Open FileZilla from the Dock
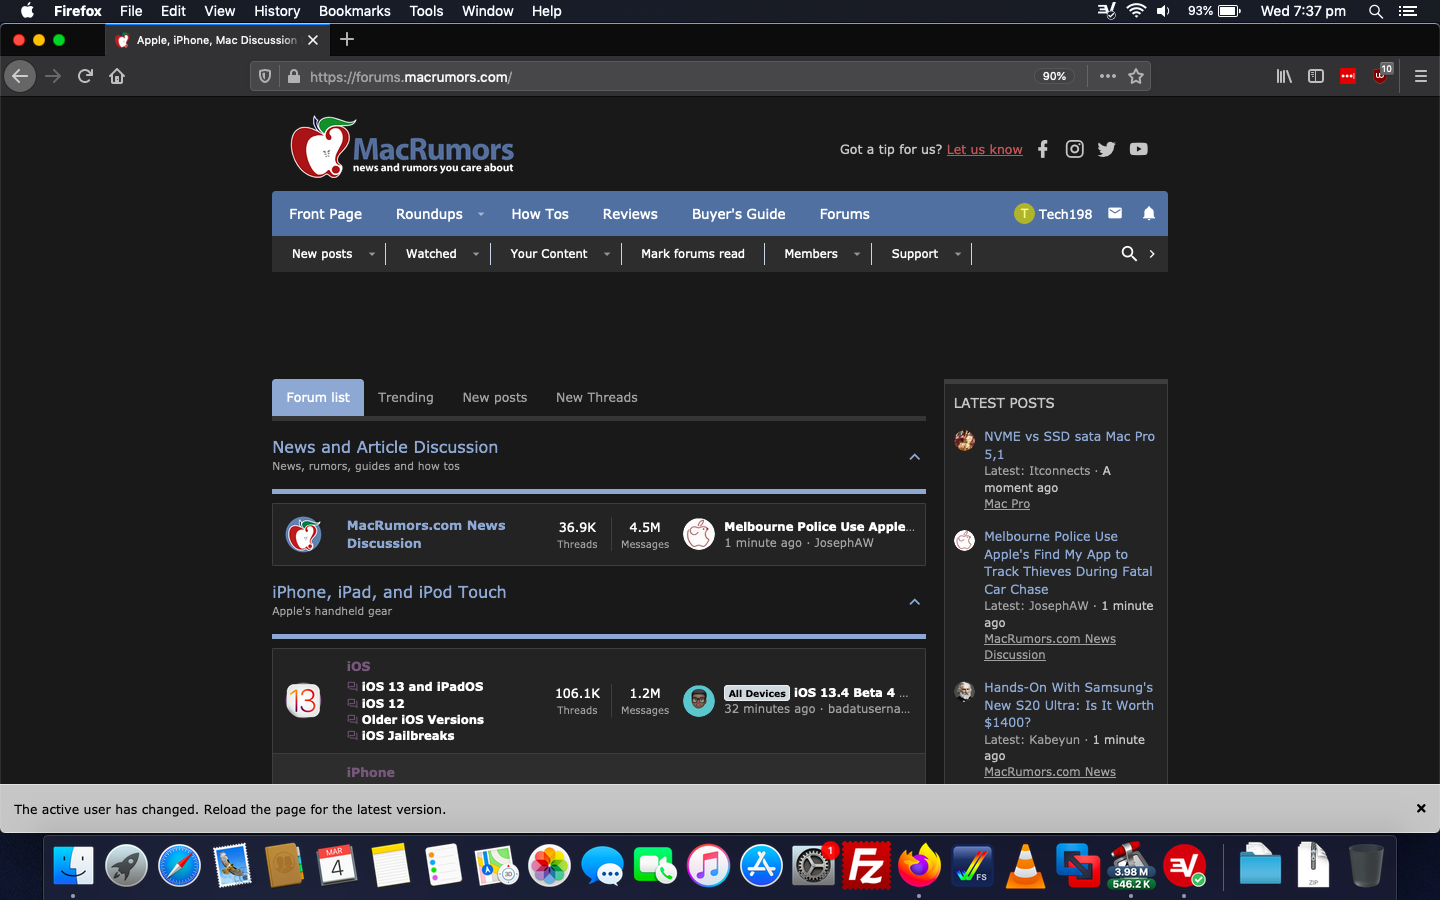 (866, 865)
